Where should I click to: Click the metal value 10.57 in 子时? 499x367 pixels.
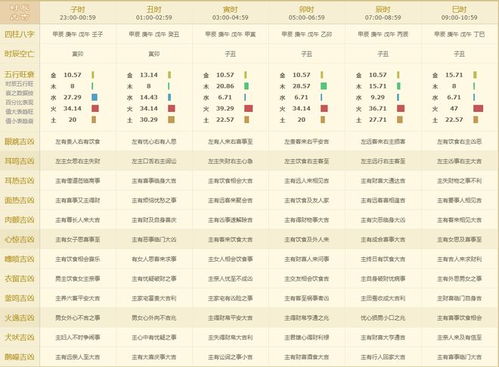tap(73, 75)
